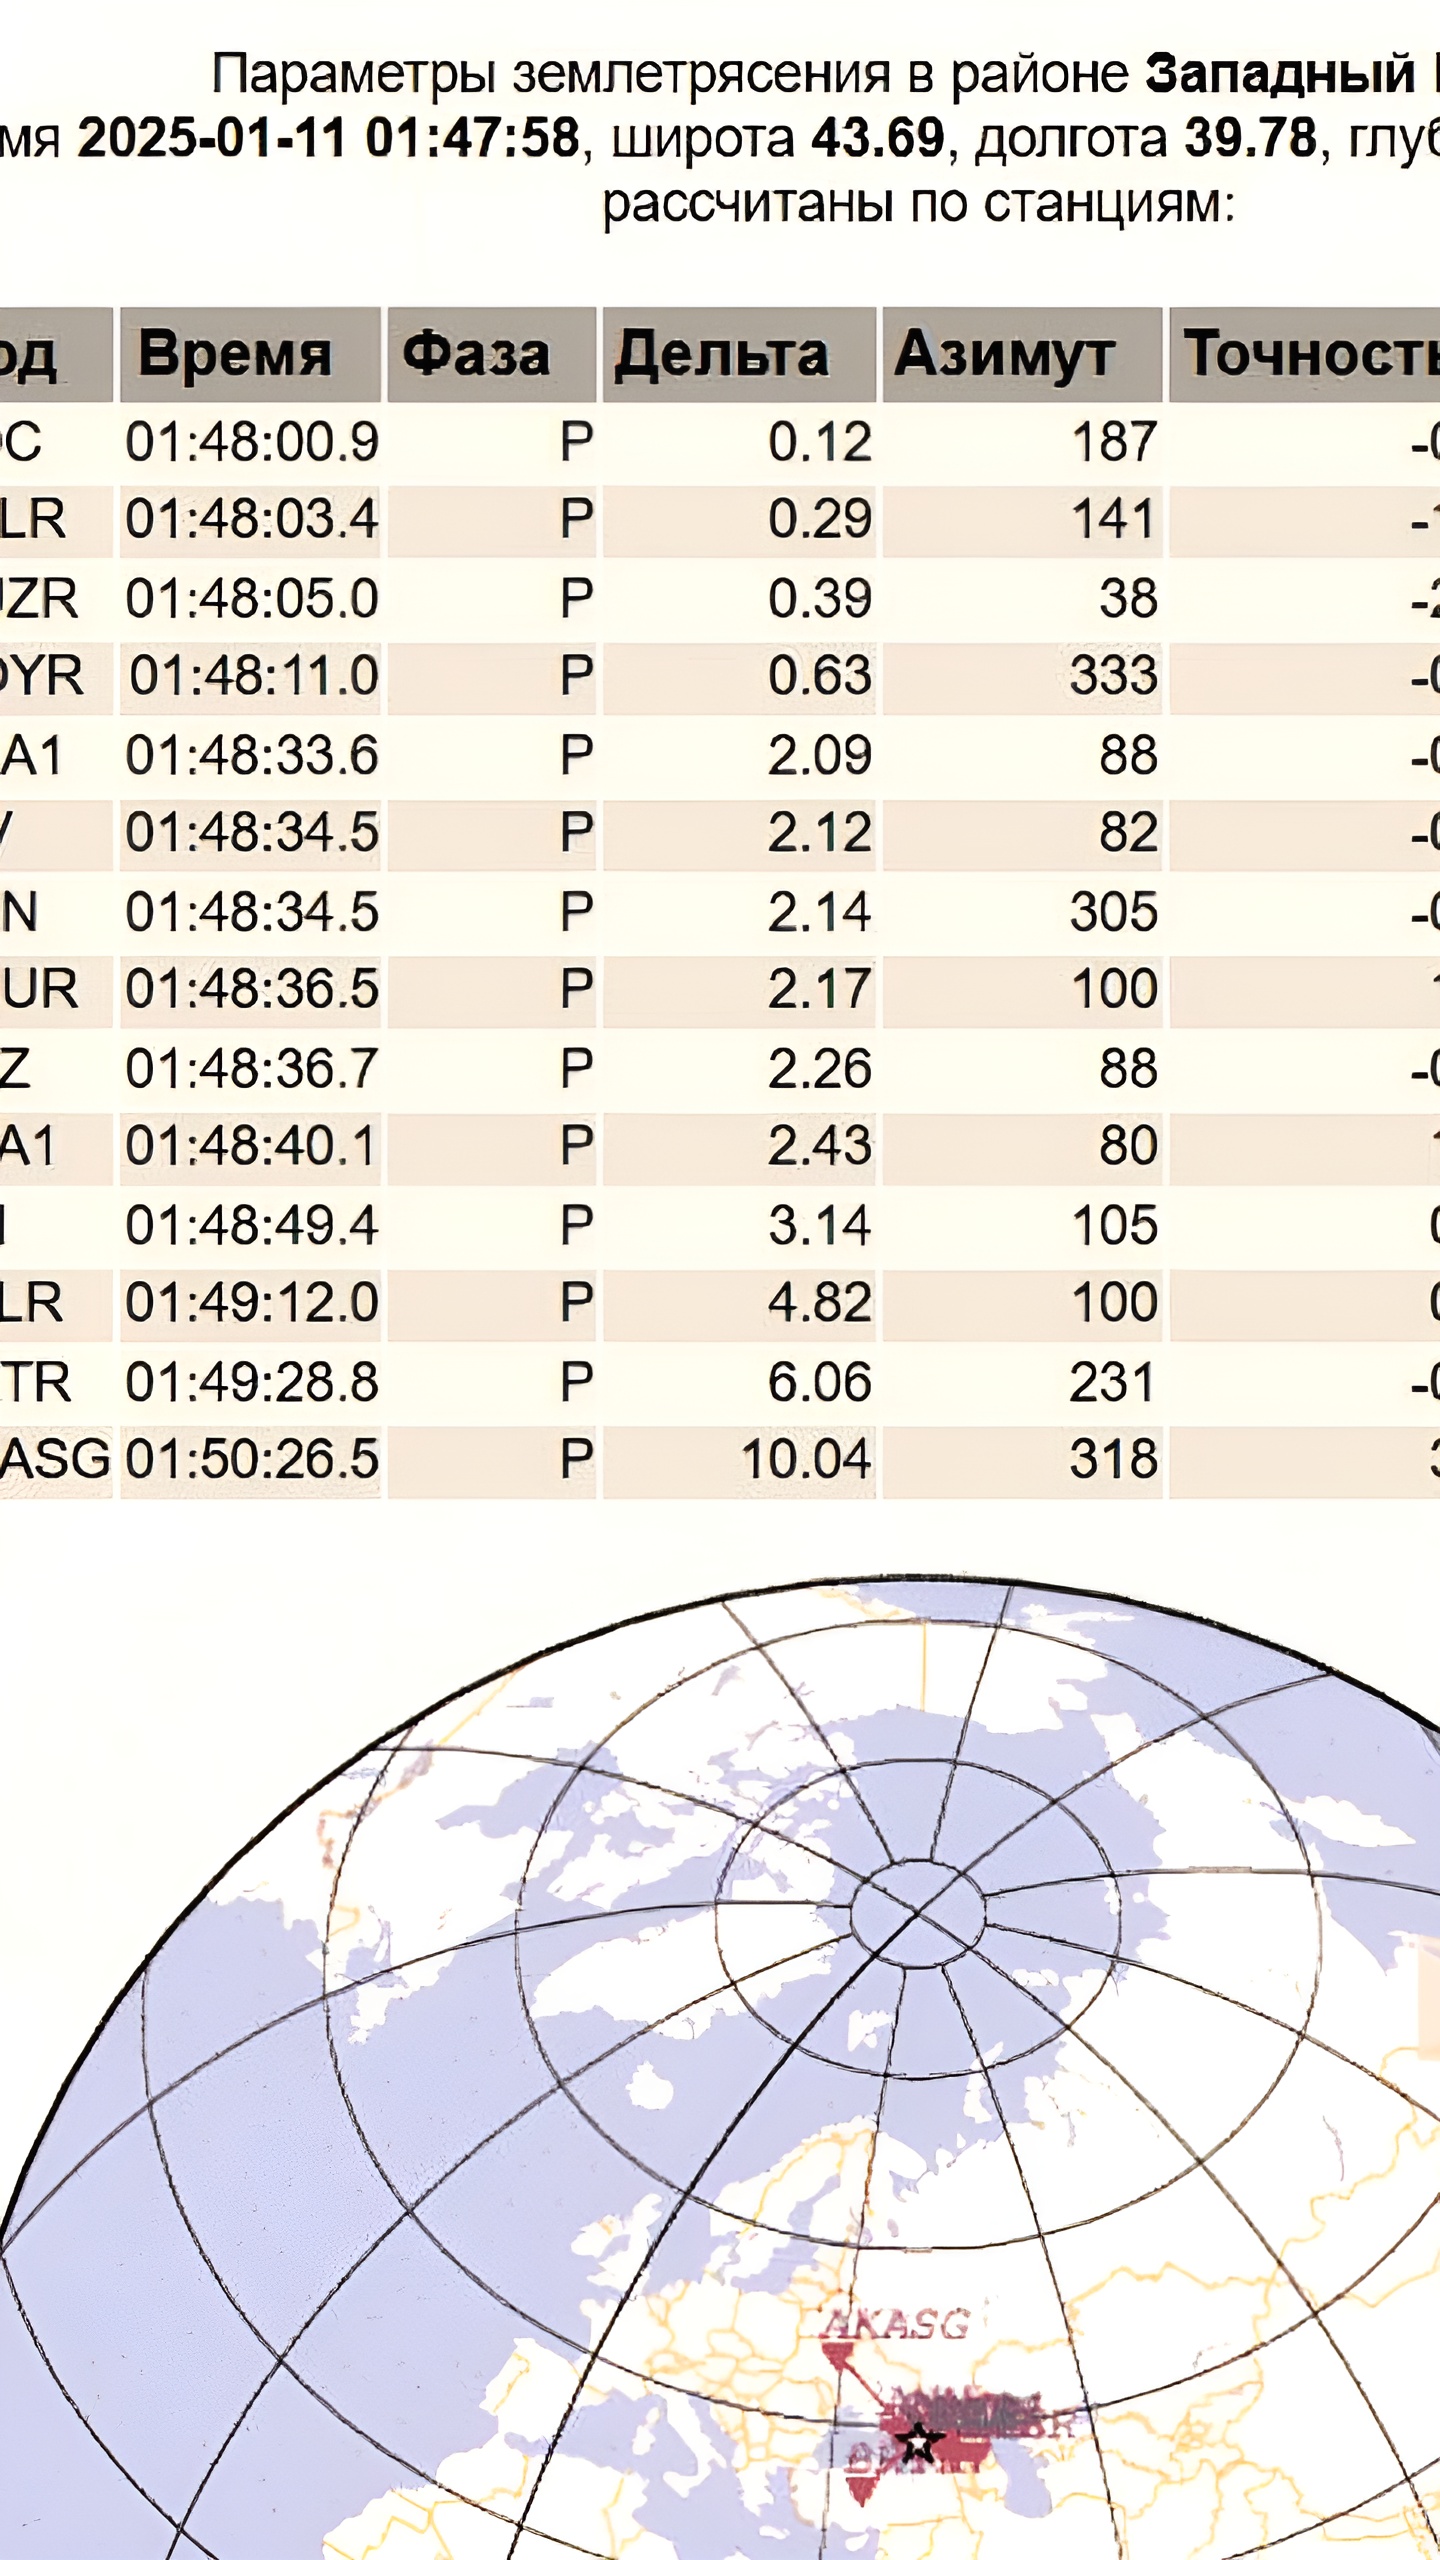Click delta value 4.82
The height and width of the screenshot is (2560, 1440).
click(x=820, y=1302)
